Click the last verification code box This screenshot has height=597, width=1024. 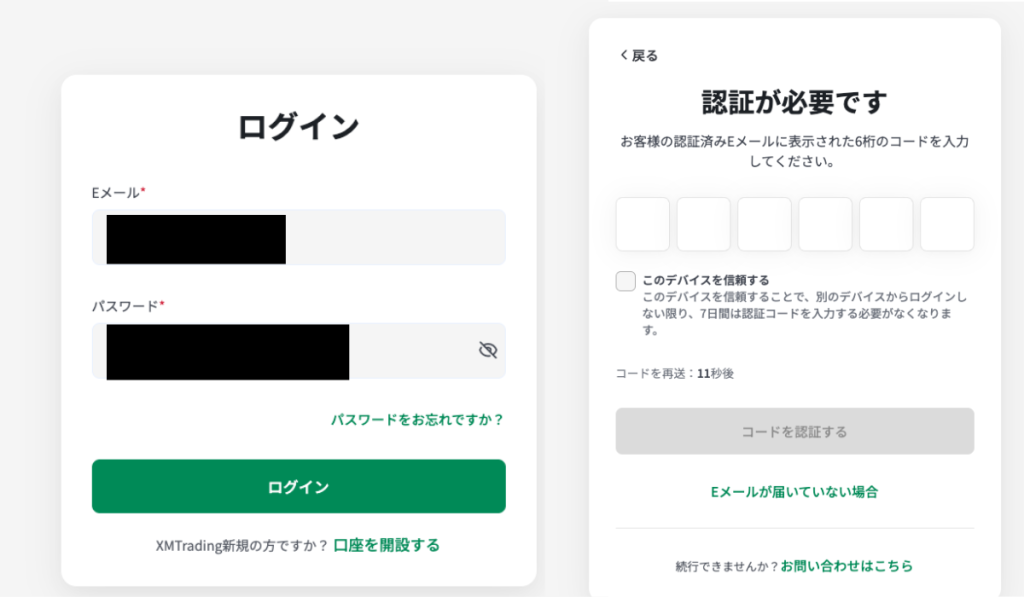947,223
